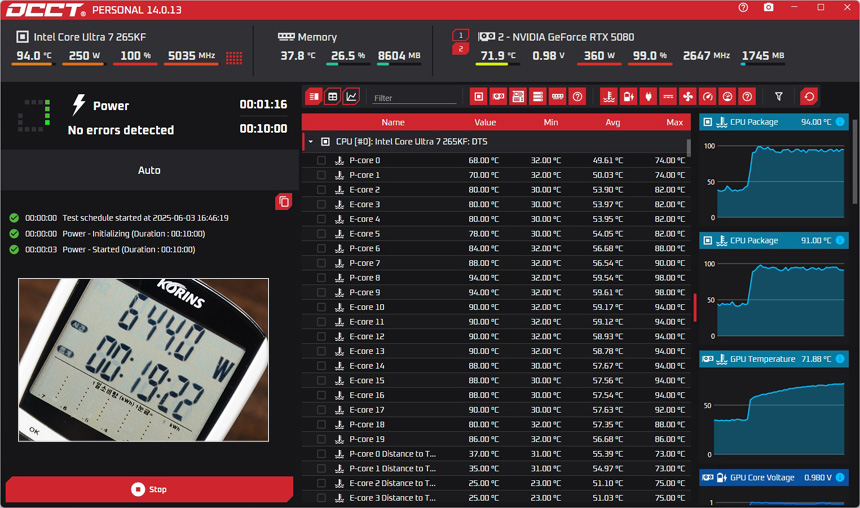Switch to the graph view mode
This screenshot has width=860, height=508.
[351, 97]
